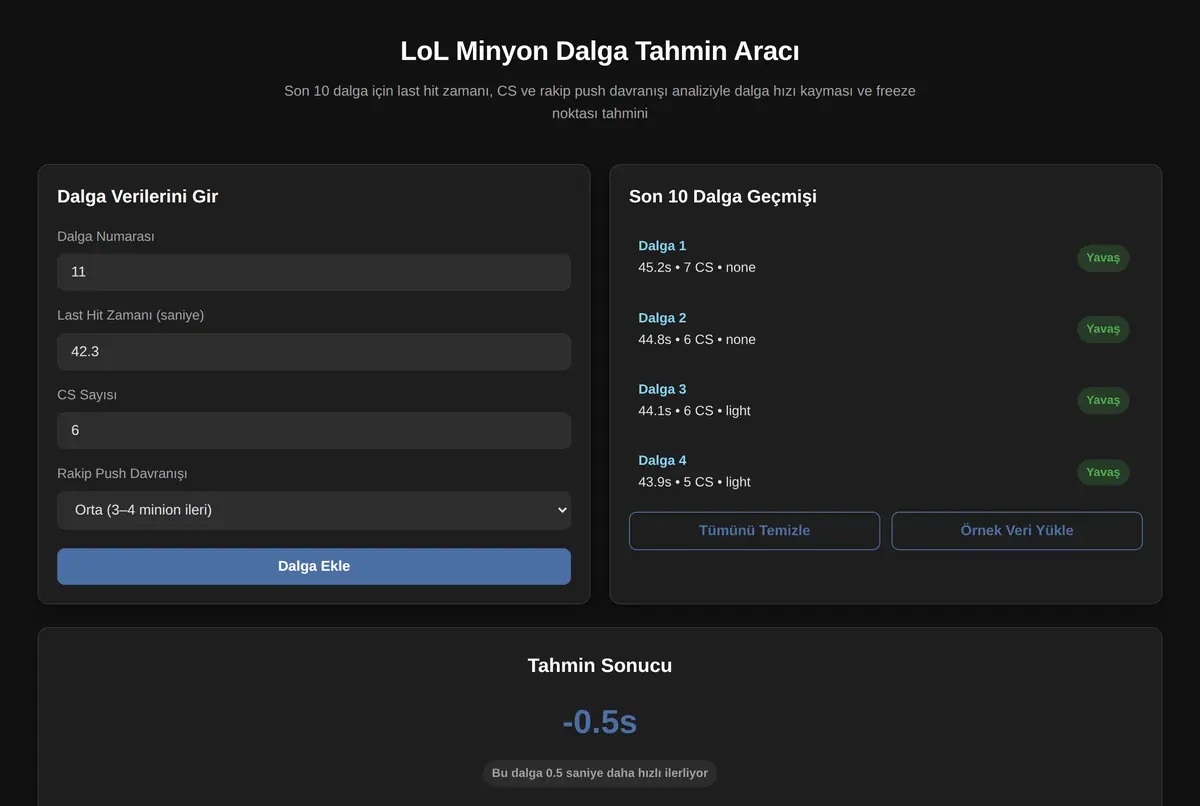1200x806 pixels.
Task: Click the Yavaş badge on Dalga 1
Action: click(x=1103, y=258)
